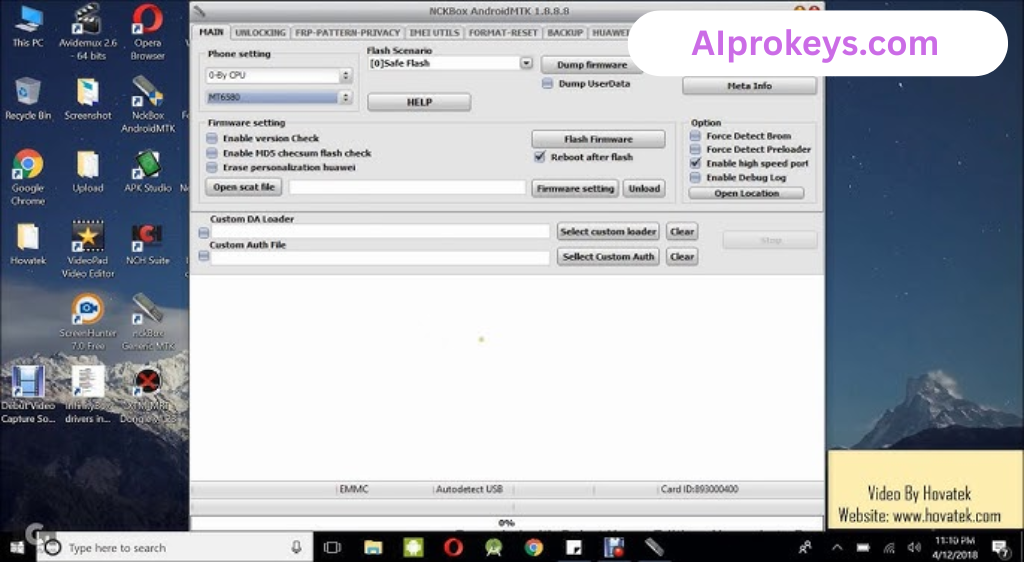Launch ScreenHunter 7.0 Free shortcut
The image size is (1024, 576).
(x=88, y=322)
